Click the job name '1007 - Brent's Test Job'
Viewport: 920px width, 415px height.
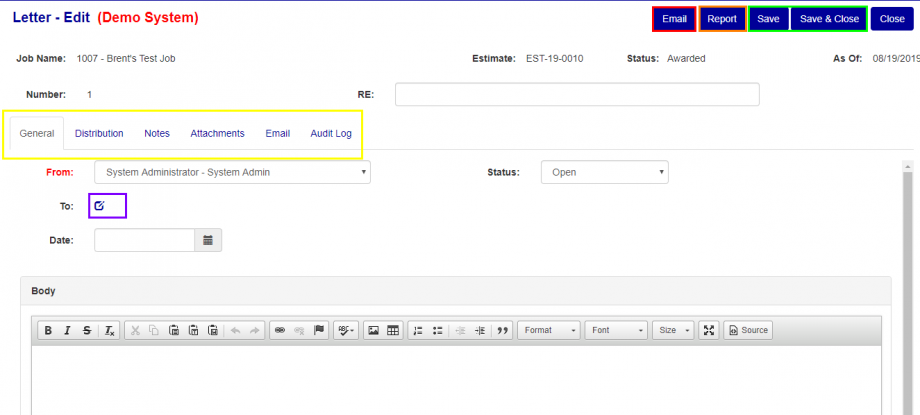pyautogui.click(x=126, y=59)
